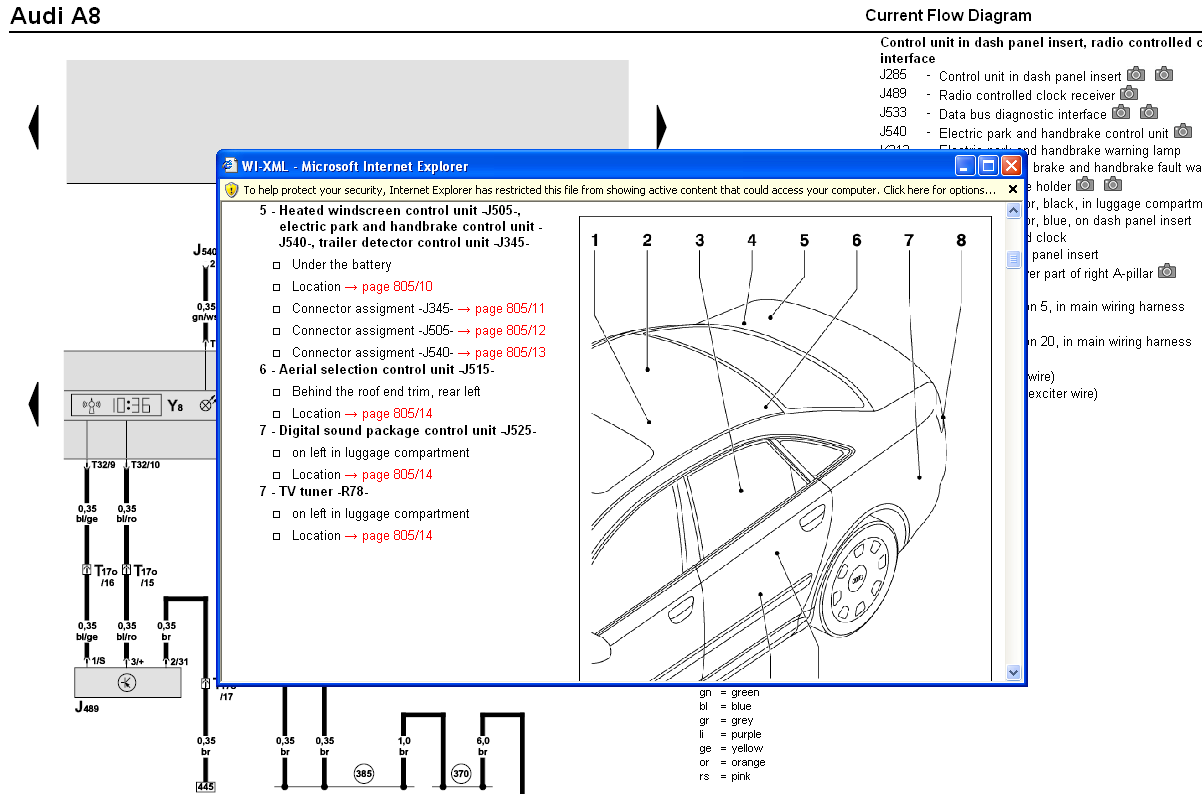Maximize the WI-XML Internet Explorer window
Viewport: 1202px width, 794px height.
point(988,166)
